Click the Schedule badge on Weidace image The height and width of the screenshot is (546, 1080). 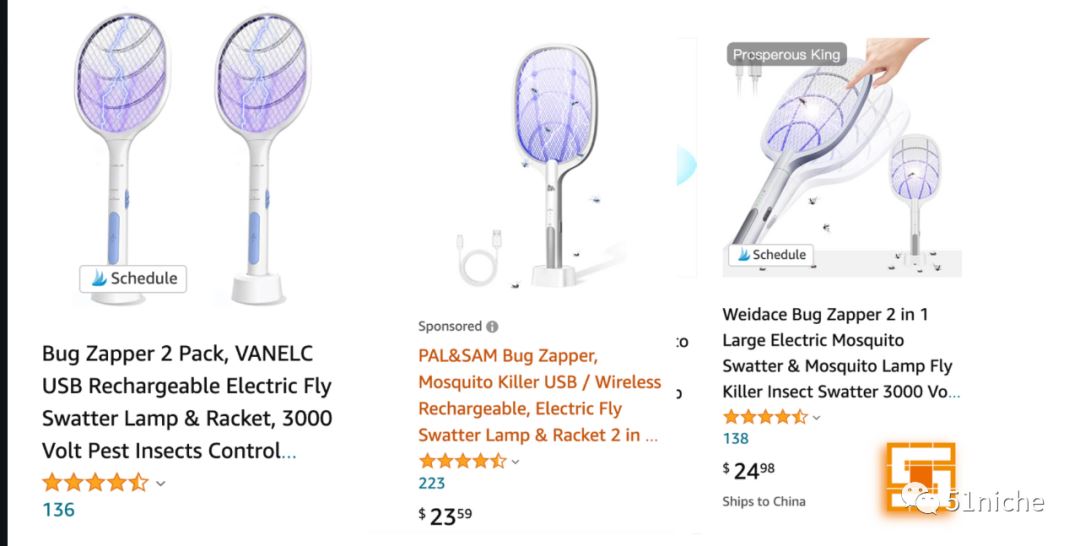tap(771, 255)
